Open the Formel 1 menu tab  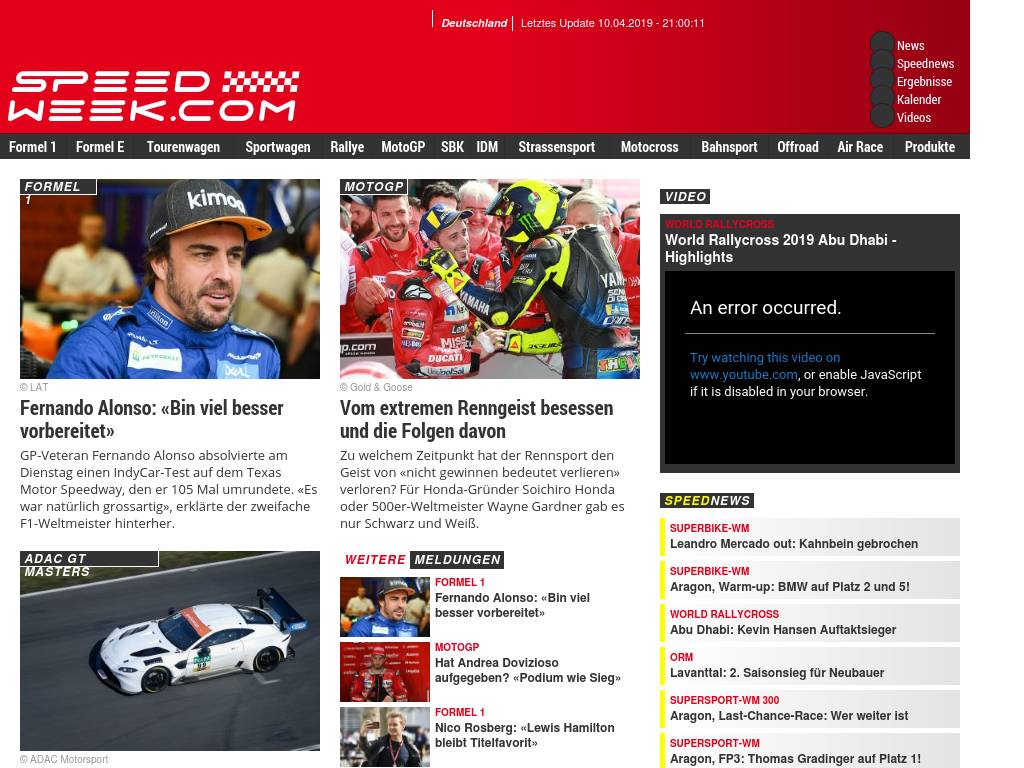click(33, 147)
